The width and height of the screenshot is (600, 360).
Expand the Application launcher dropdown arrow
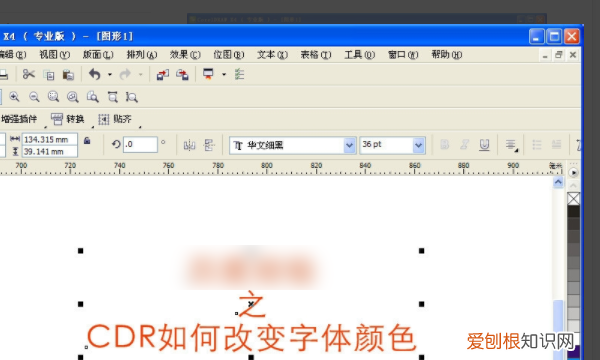[x=224, y=75]
